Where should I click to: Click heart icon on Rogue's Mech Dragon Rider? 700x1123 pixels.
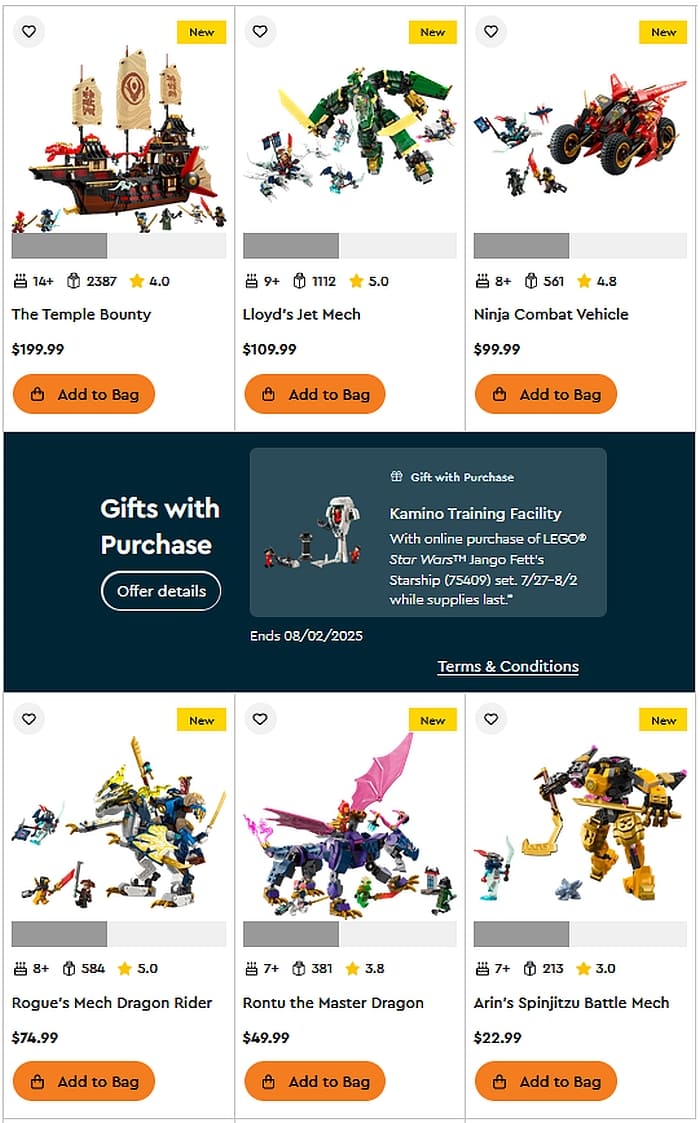pos(29,719)
